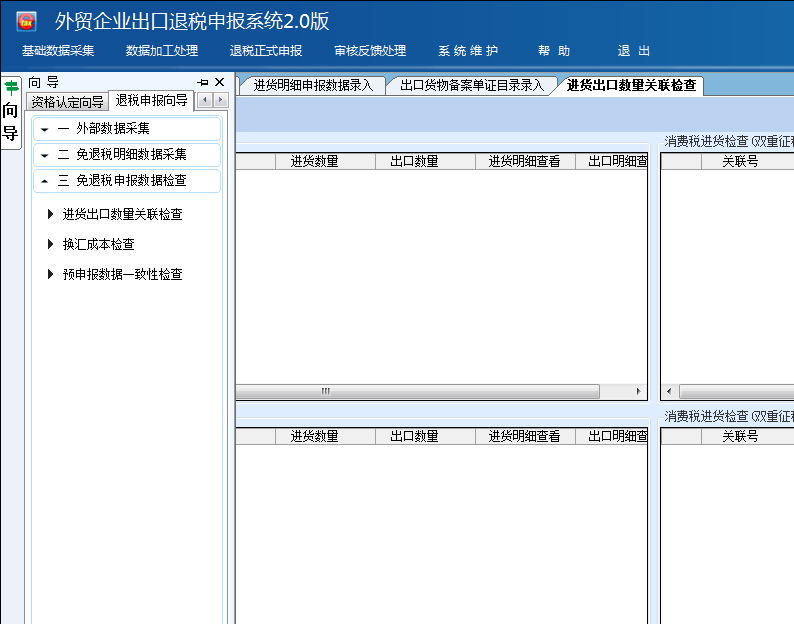Click 进货明细查看 column header in upper grid
794x624 pixels.
click(524, 161)
